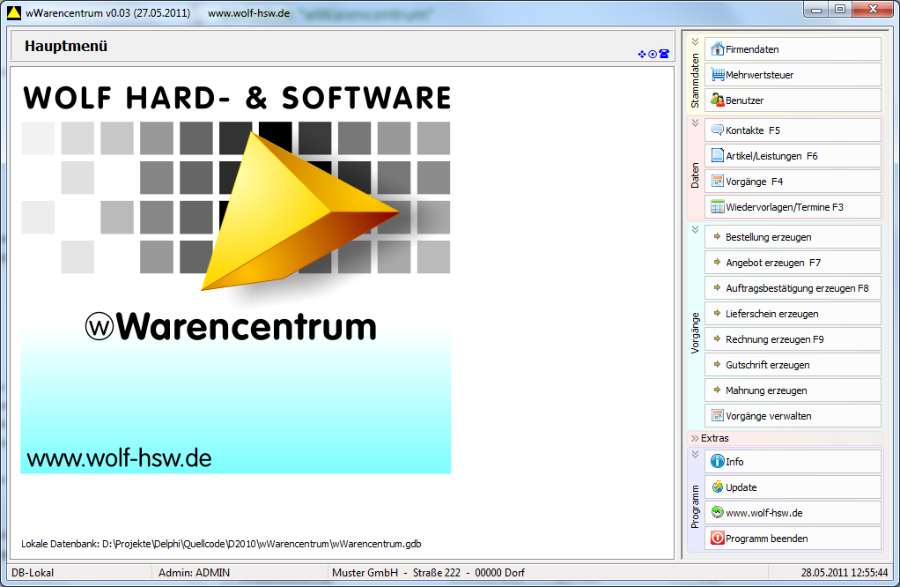Screen dimensions: 900x587
Task: Click the Kontakte speech bubble icon
Action: coord(717,131)
